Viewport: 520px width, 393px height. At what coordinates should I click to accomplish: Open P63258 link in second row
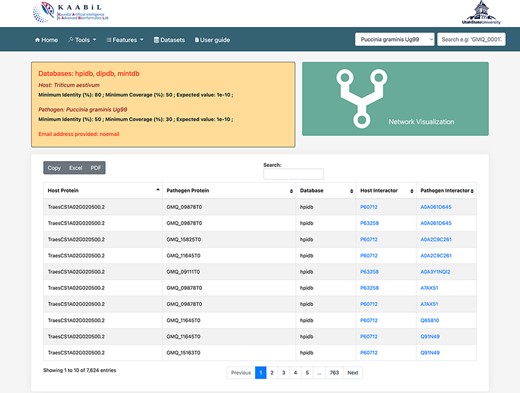pos(369,223)
